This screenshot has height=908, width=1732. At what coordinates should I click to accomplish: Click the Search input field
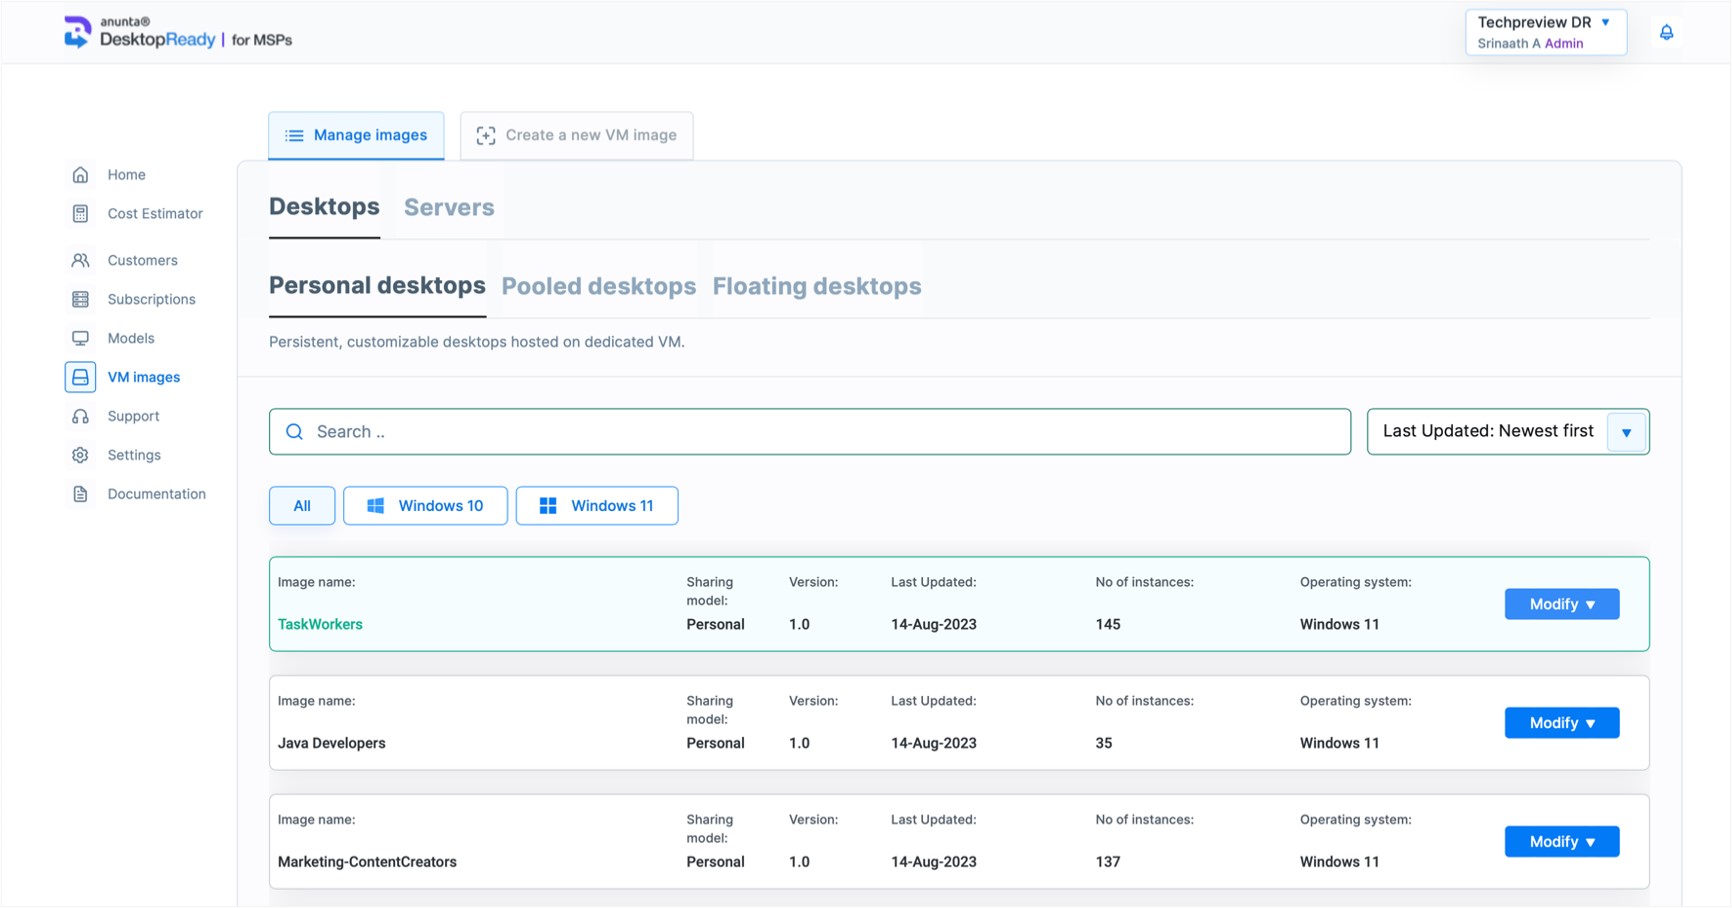(x=810, y=432)
